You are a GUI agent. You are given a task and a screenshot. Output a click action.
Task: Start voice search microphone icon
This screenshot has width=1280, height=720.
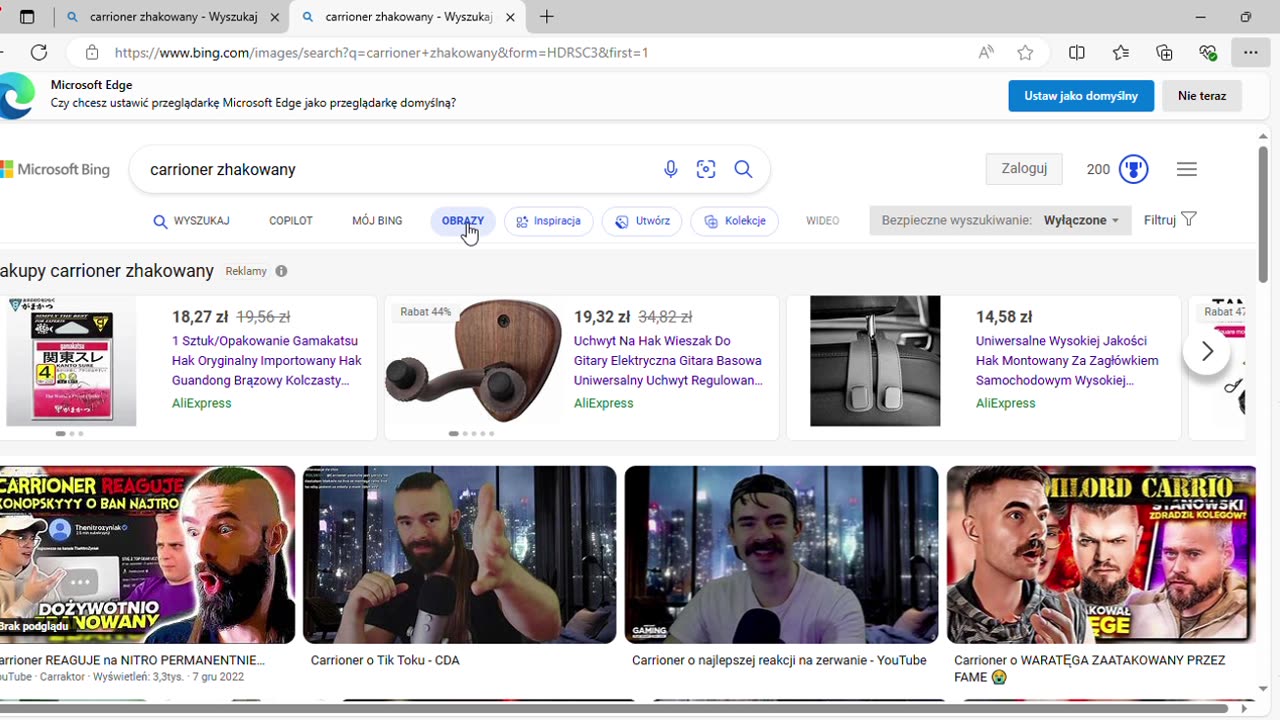pyautogui.click(x=671, y=170)
